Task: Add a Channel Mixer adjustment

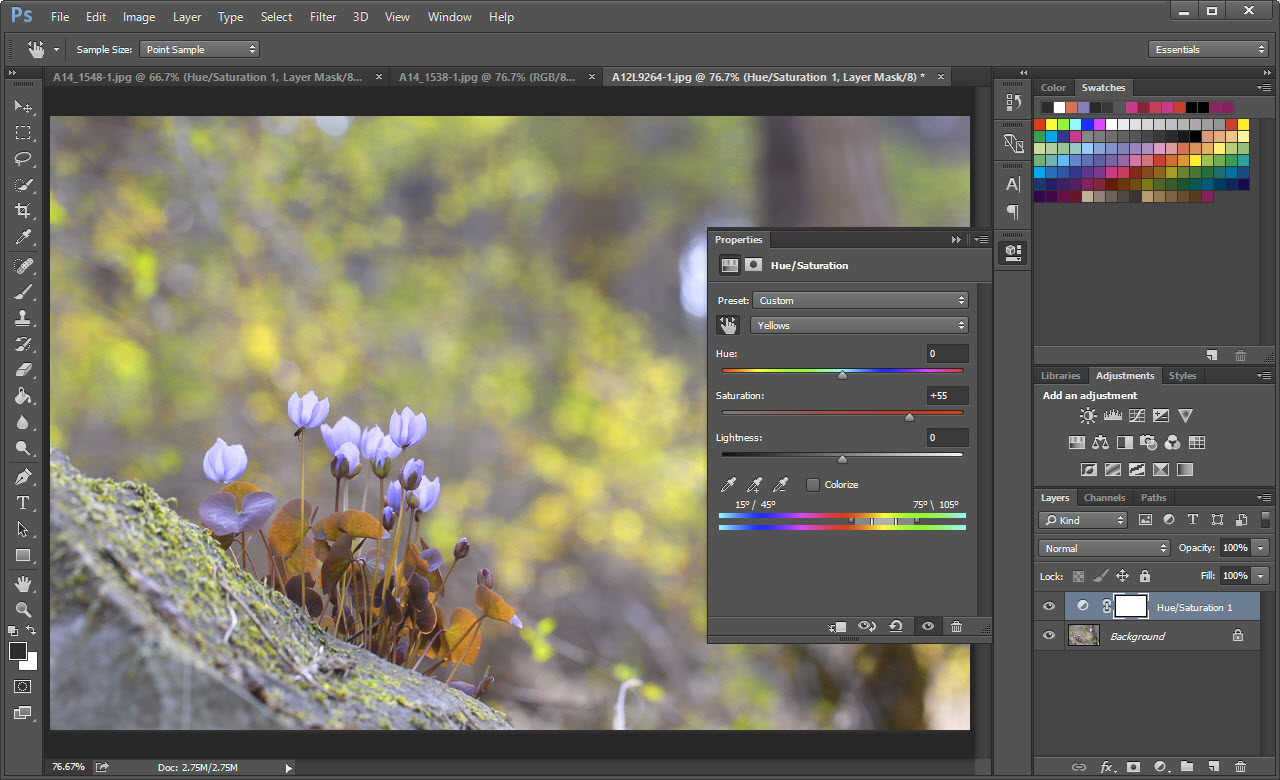Action: click(x=1173, y=443)
